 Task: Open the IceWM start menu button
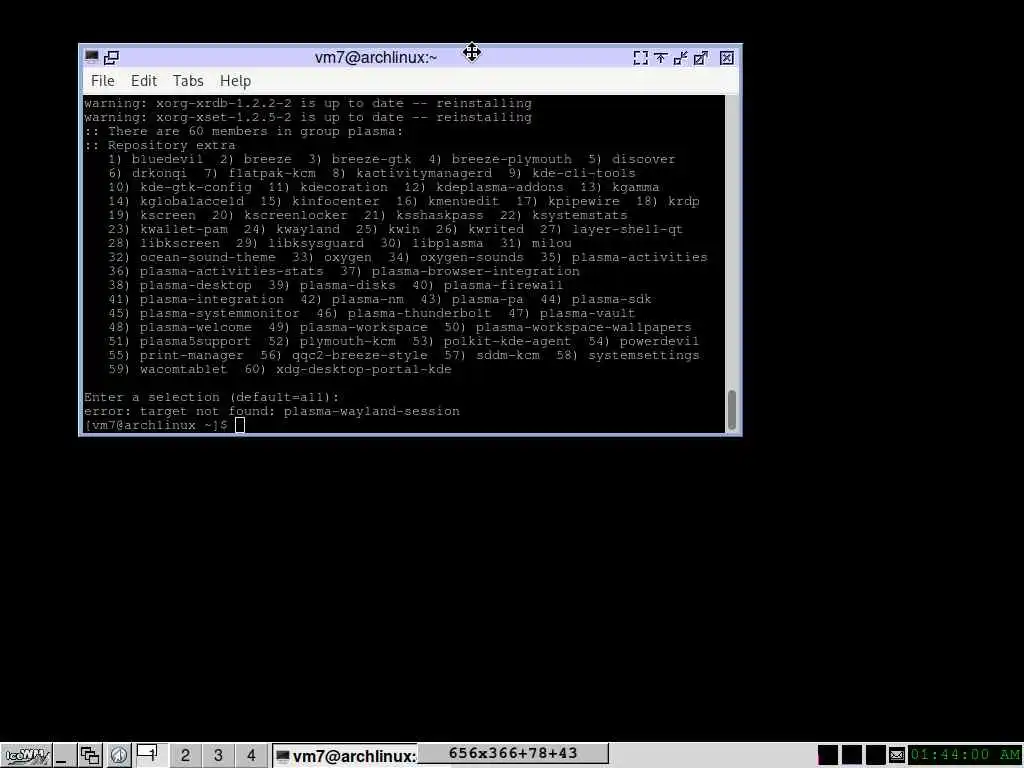click(x=25, y=756)
